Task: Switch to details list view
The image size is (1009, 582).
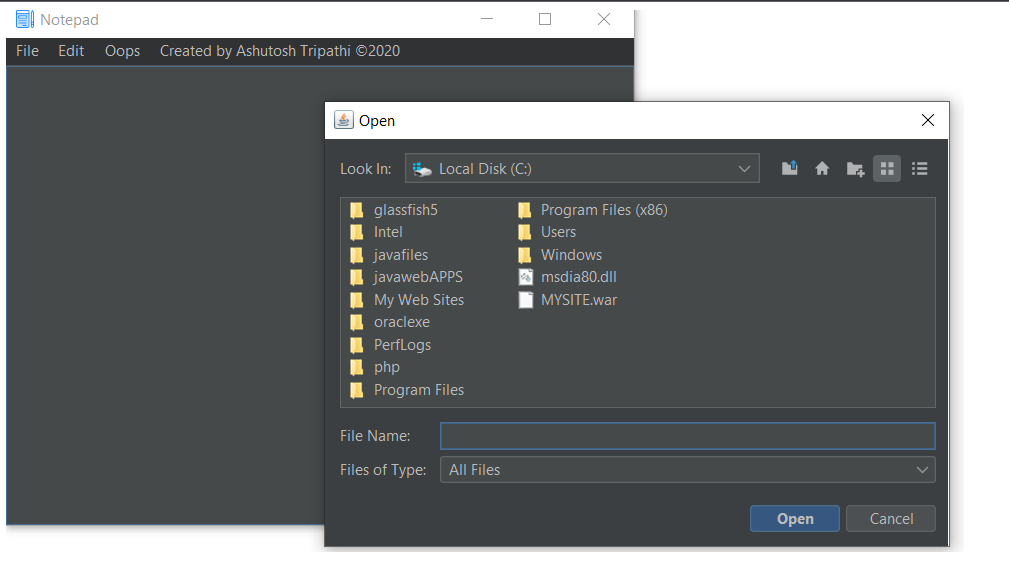Action: pos(920,169)
